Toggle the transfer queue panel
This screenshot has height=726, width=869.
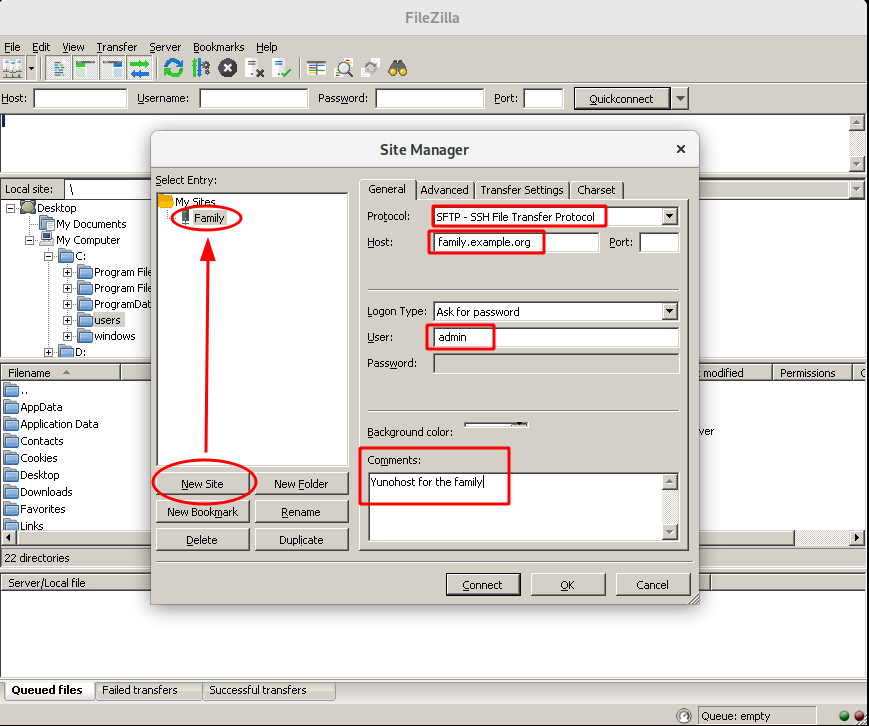pos(137,68)
